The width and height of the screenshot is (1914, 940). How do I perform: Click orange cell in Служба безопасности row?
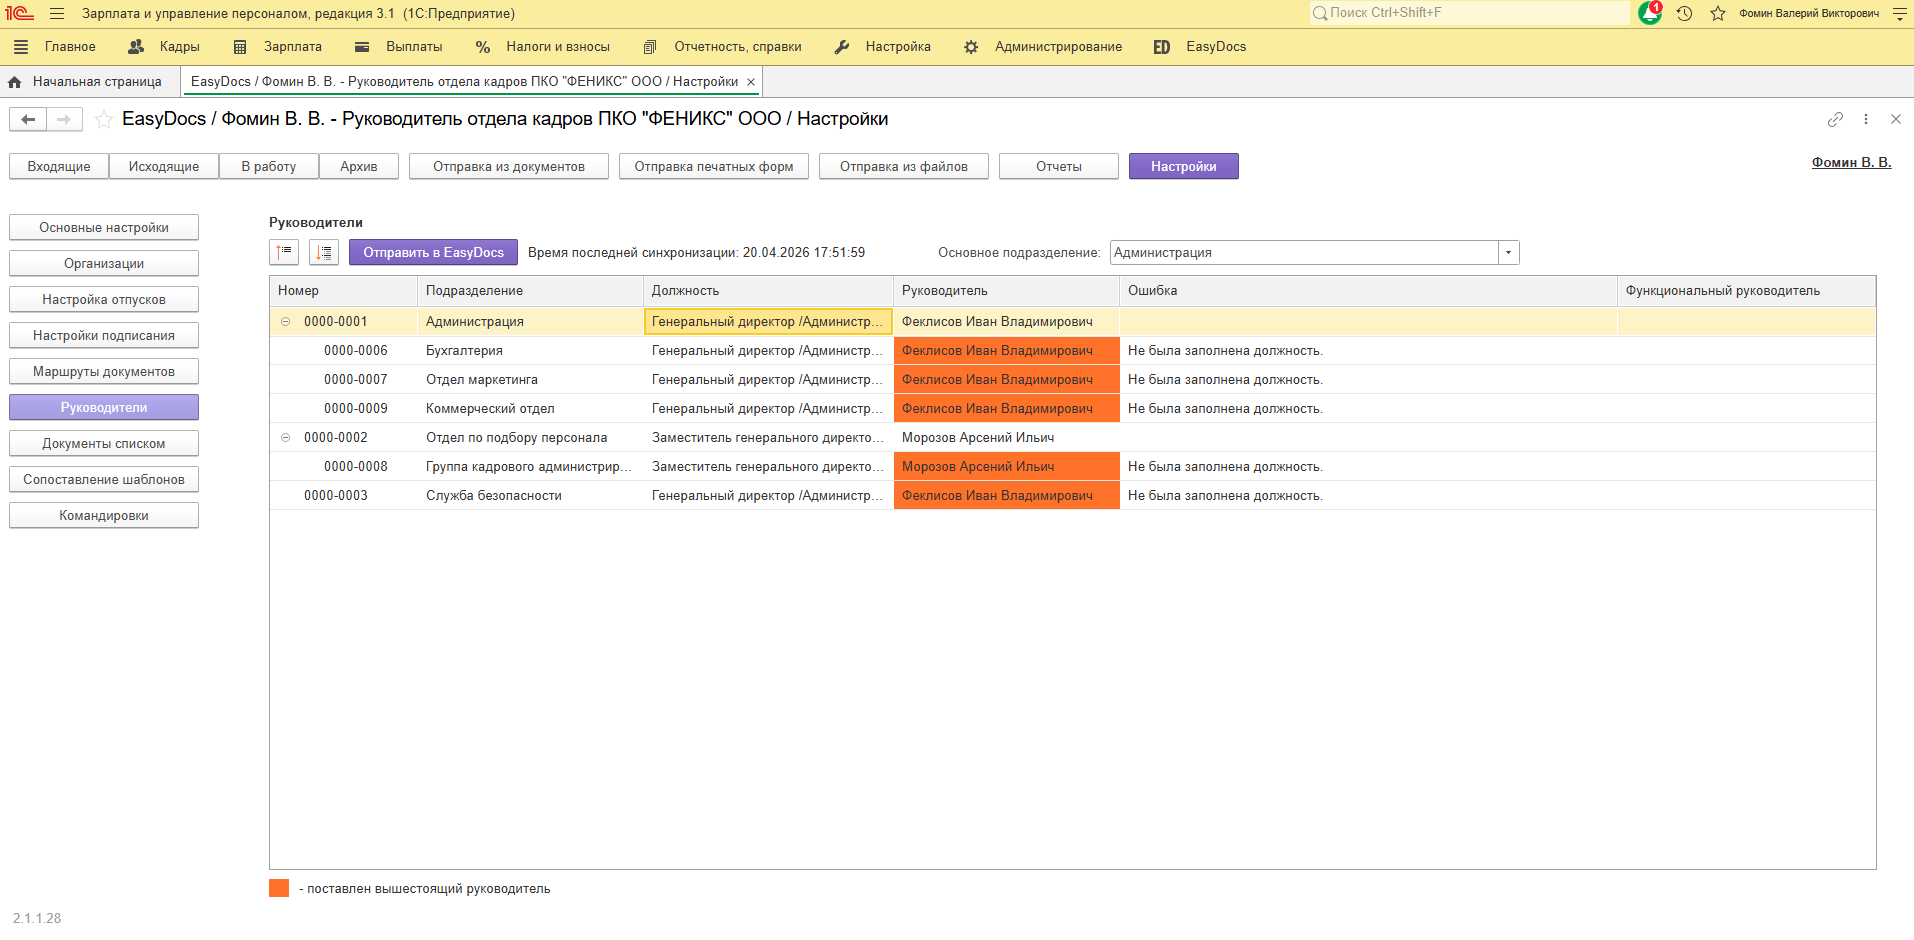tap(1006, 496)
